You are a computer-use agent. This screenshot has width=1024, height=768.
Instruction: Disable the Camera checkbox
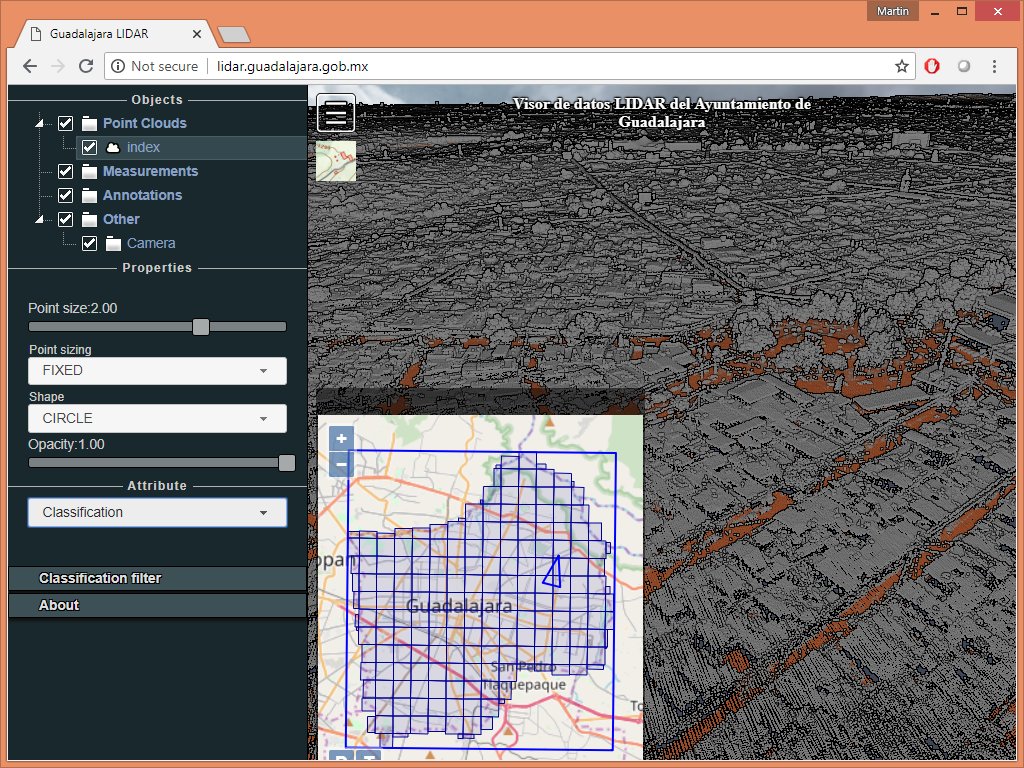coord(90,243)
